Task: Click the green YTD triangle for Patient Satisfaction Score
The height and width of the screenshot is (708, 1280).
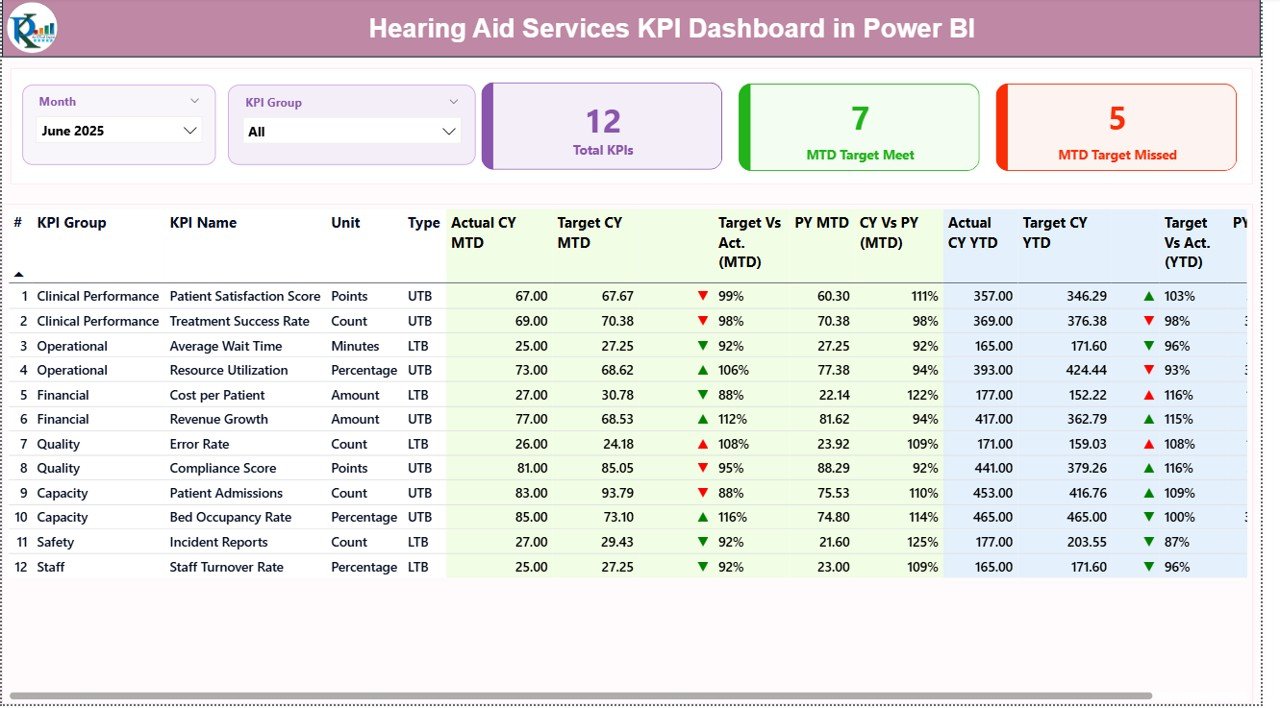Action: (x=1148, y=296)
